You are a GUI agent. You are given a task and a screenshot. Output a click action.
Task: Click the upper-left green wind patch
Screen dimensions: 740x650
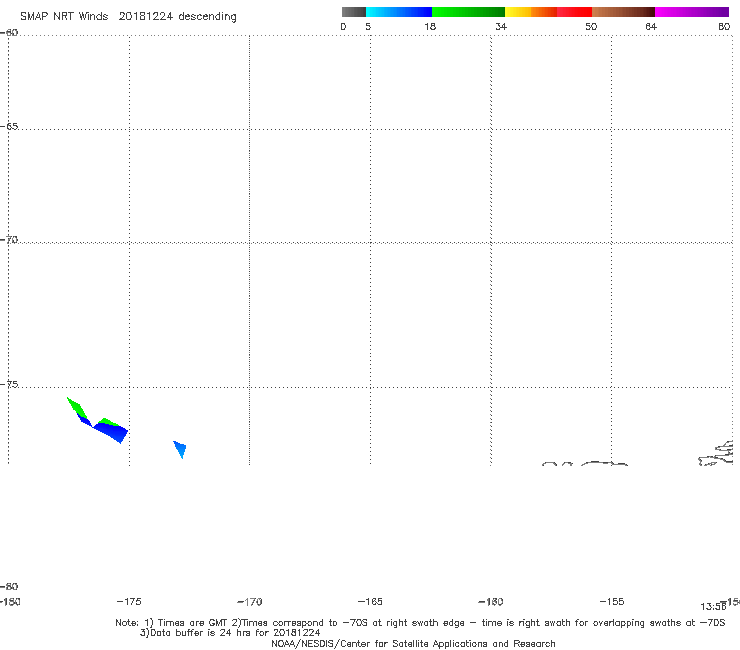(76, 407)
